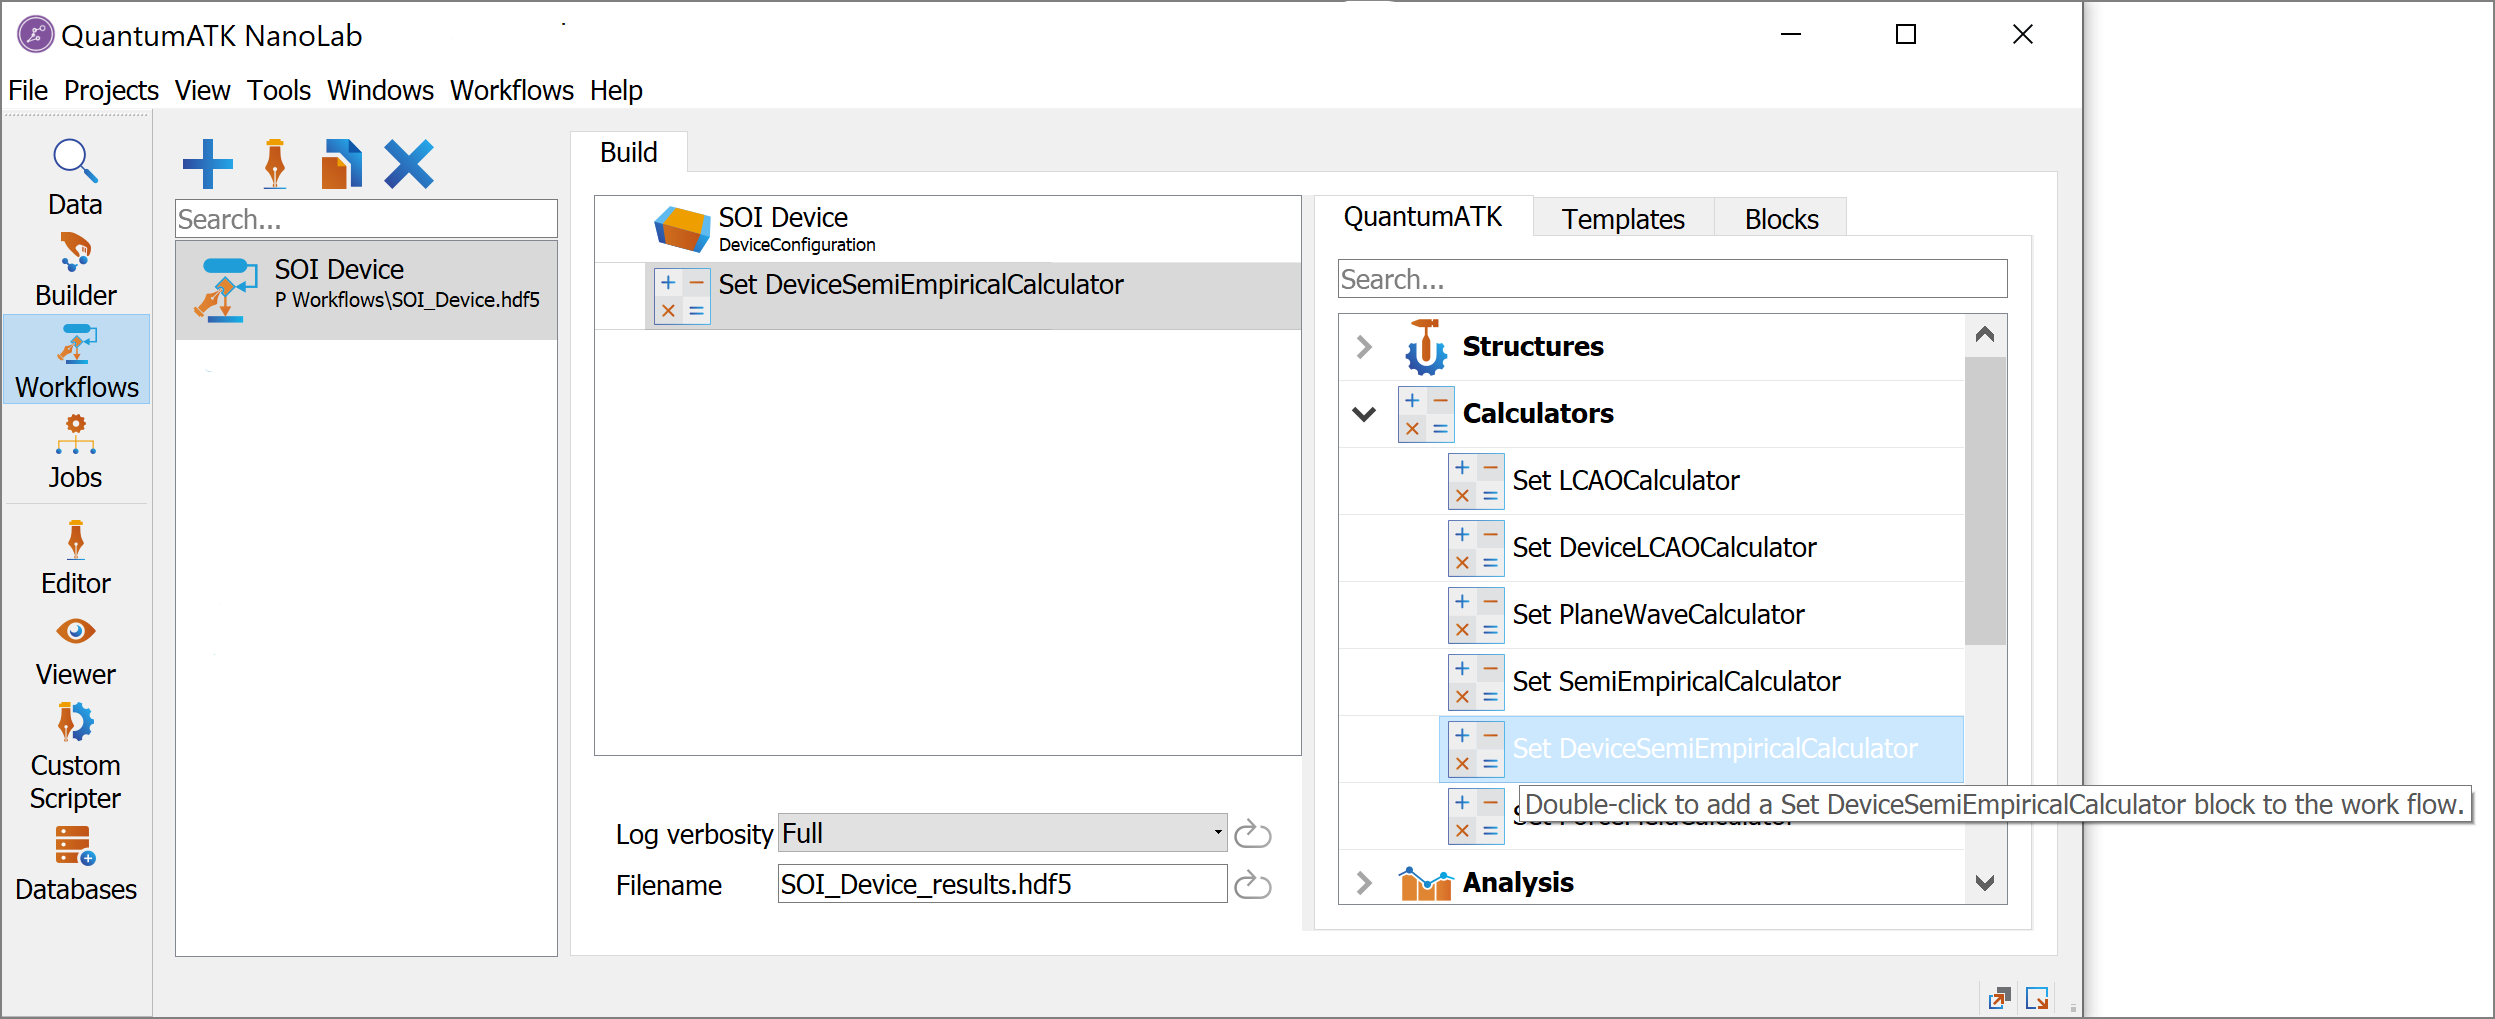This screenshot has height=1019, width=2495.
Task: Click the dock-to-corner icon at bottom right
Action: pyautogui.click(x=2037, y=997)
